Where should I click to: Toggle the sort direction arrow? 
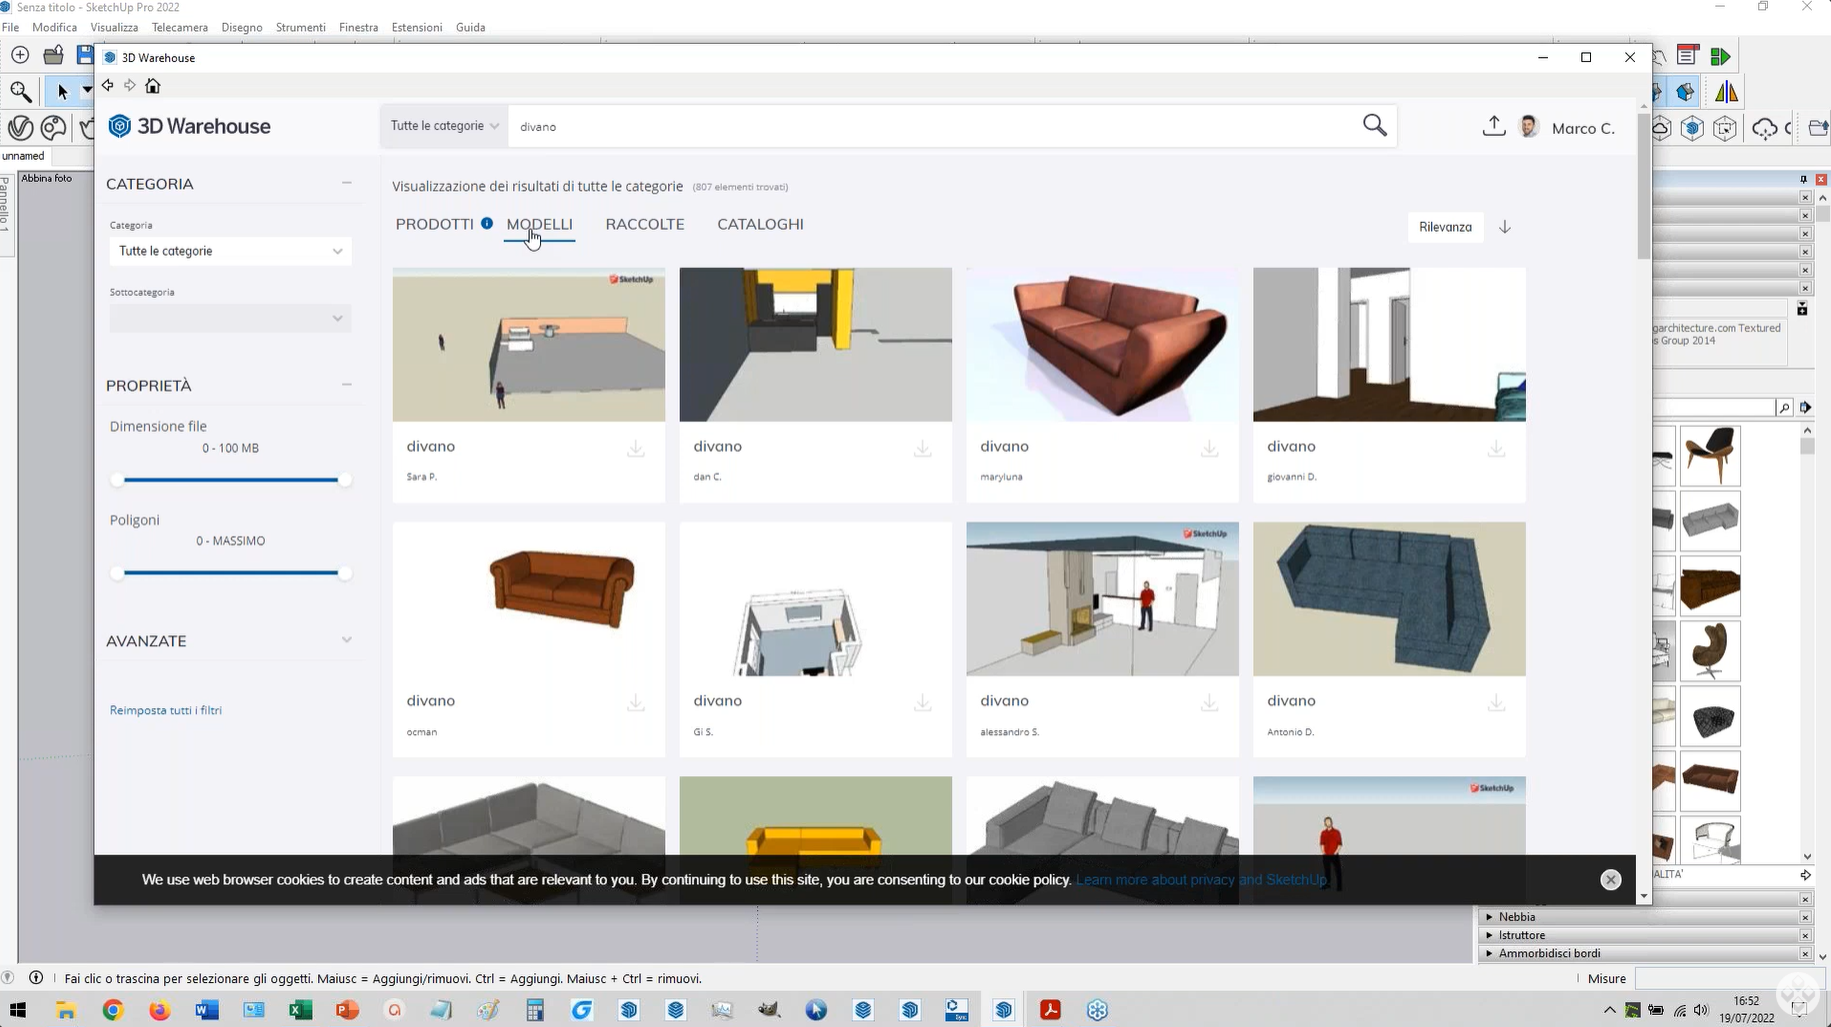tap(1505, 227)
